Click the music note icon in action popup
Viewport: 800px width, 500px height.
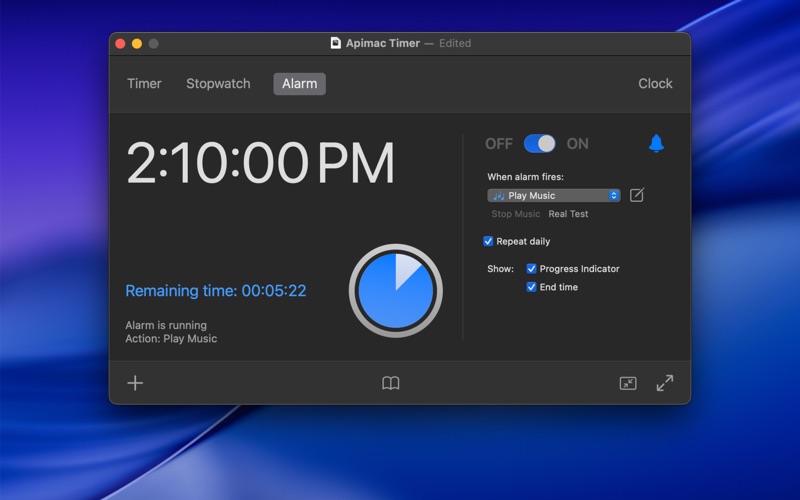pyautogui.click(x=499, y=196)
